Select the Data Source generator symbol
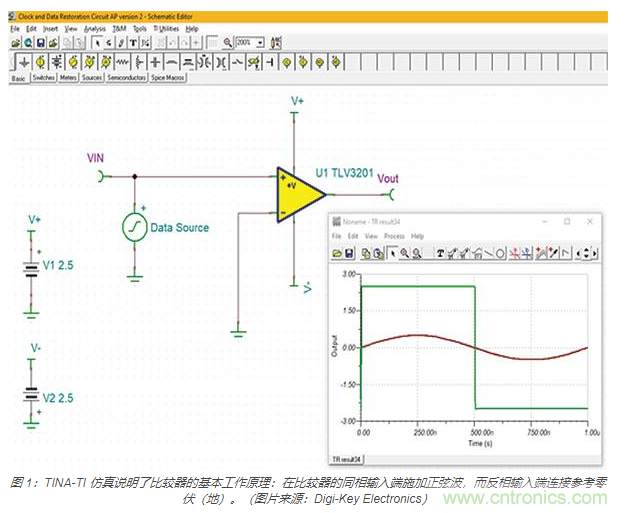The image size is (627, 513). tap(134, 228)
